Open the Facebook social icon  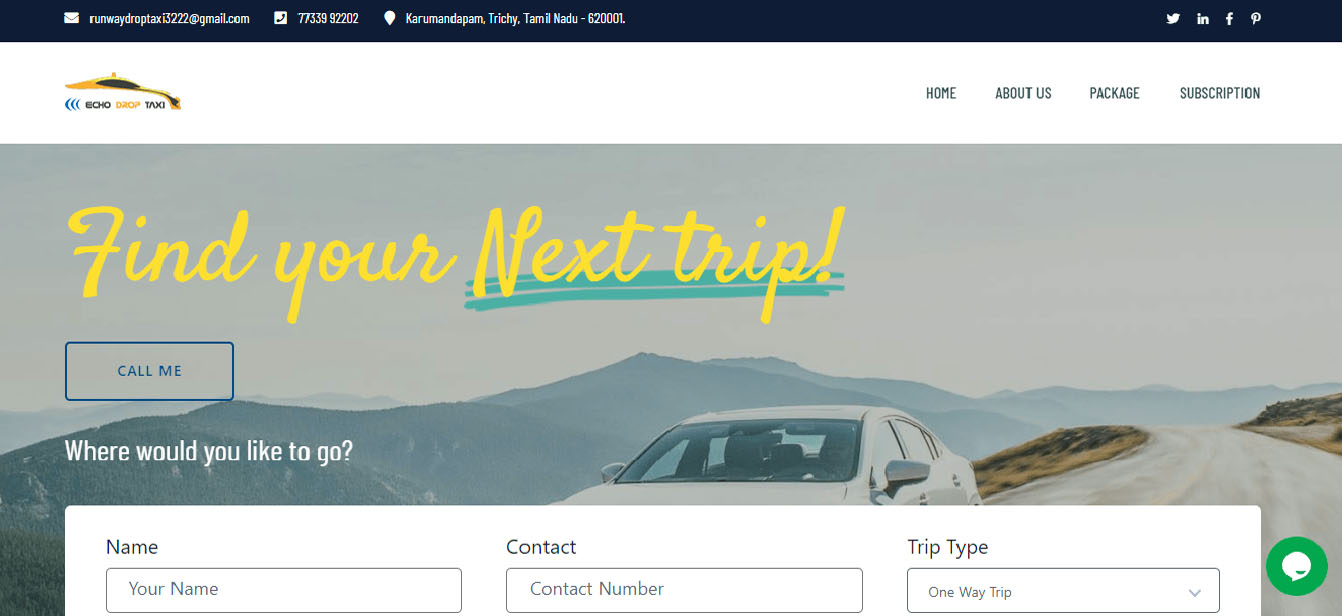pos(1229,19)
